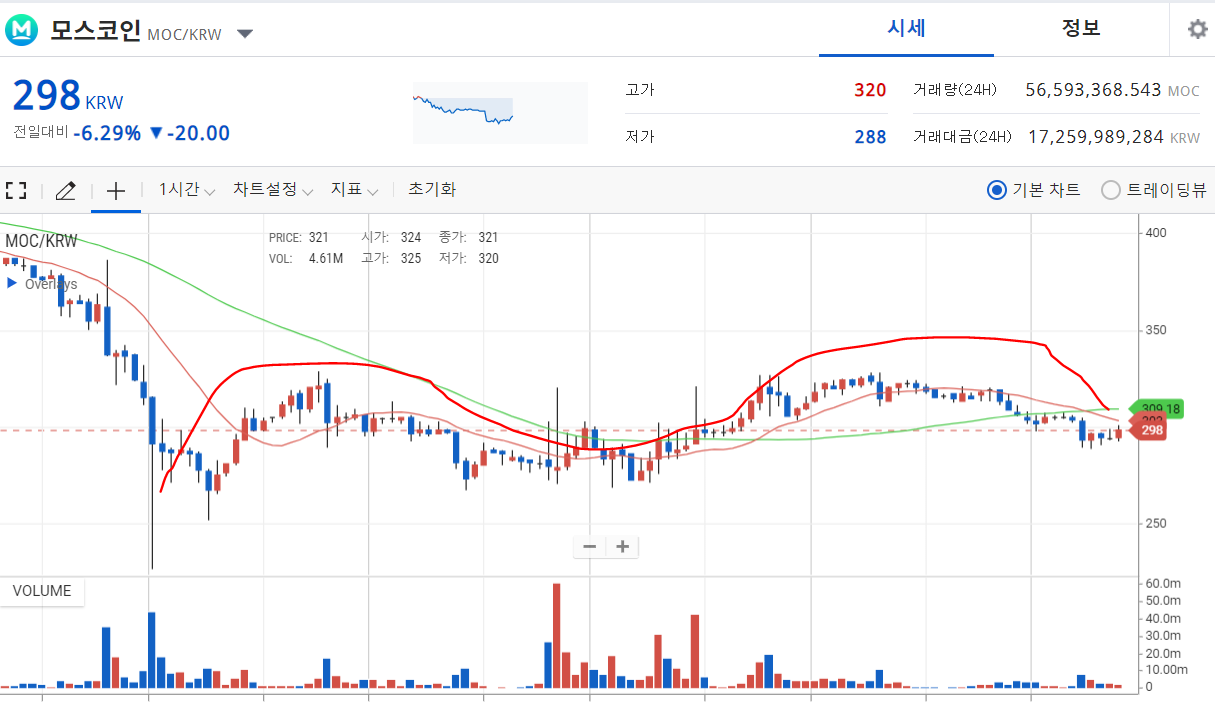
Task: Open the 1시간 interval dropdown
Action: click(x=187, y=190)
